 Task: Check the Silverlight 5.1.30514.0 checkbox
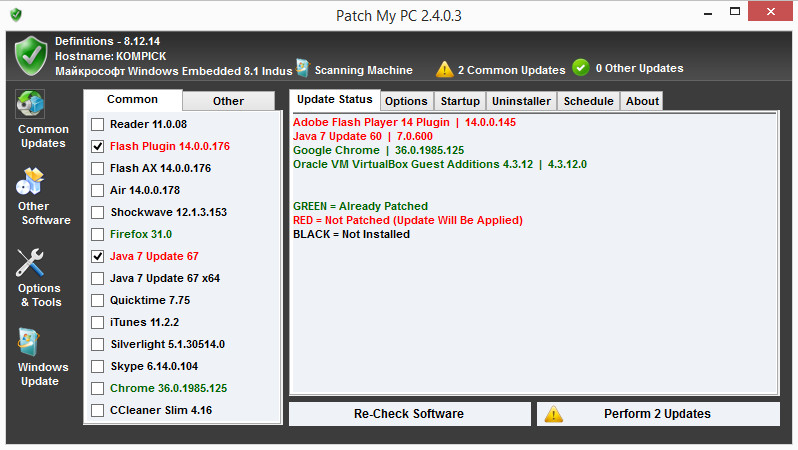coord(97,344)
